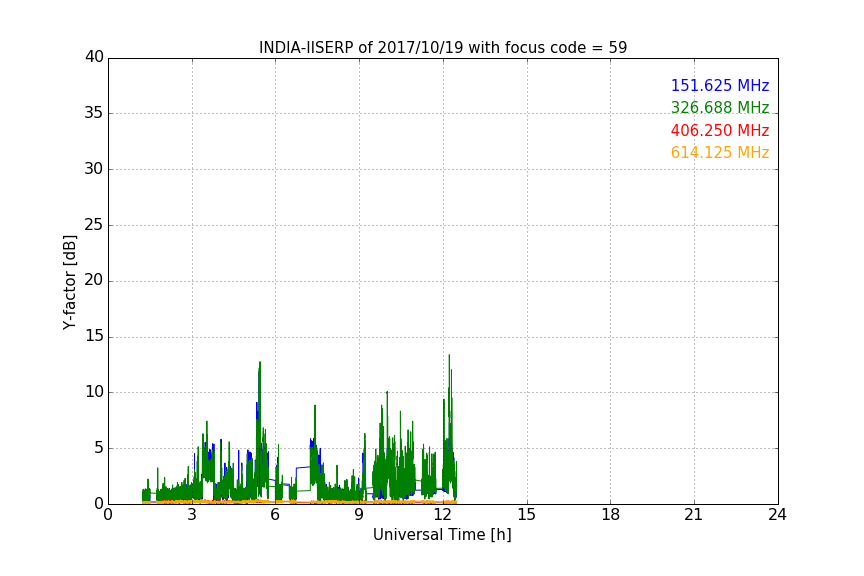864x576 pixels.
Task: Click the x-axis tick value 3
Action: tap(192, 515)
